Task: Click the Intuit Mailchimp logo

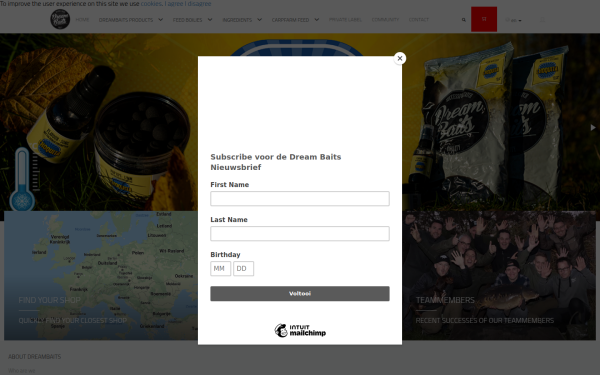Action: (300, 331)
